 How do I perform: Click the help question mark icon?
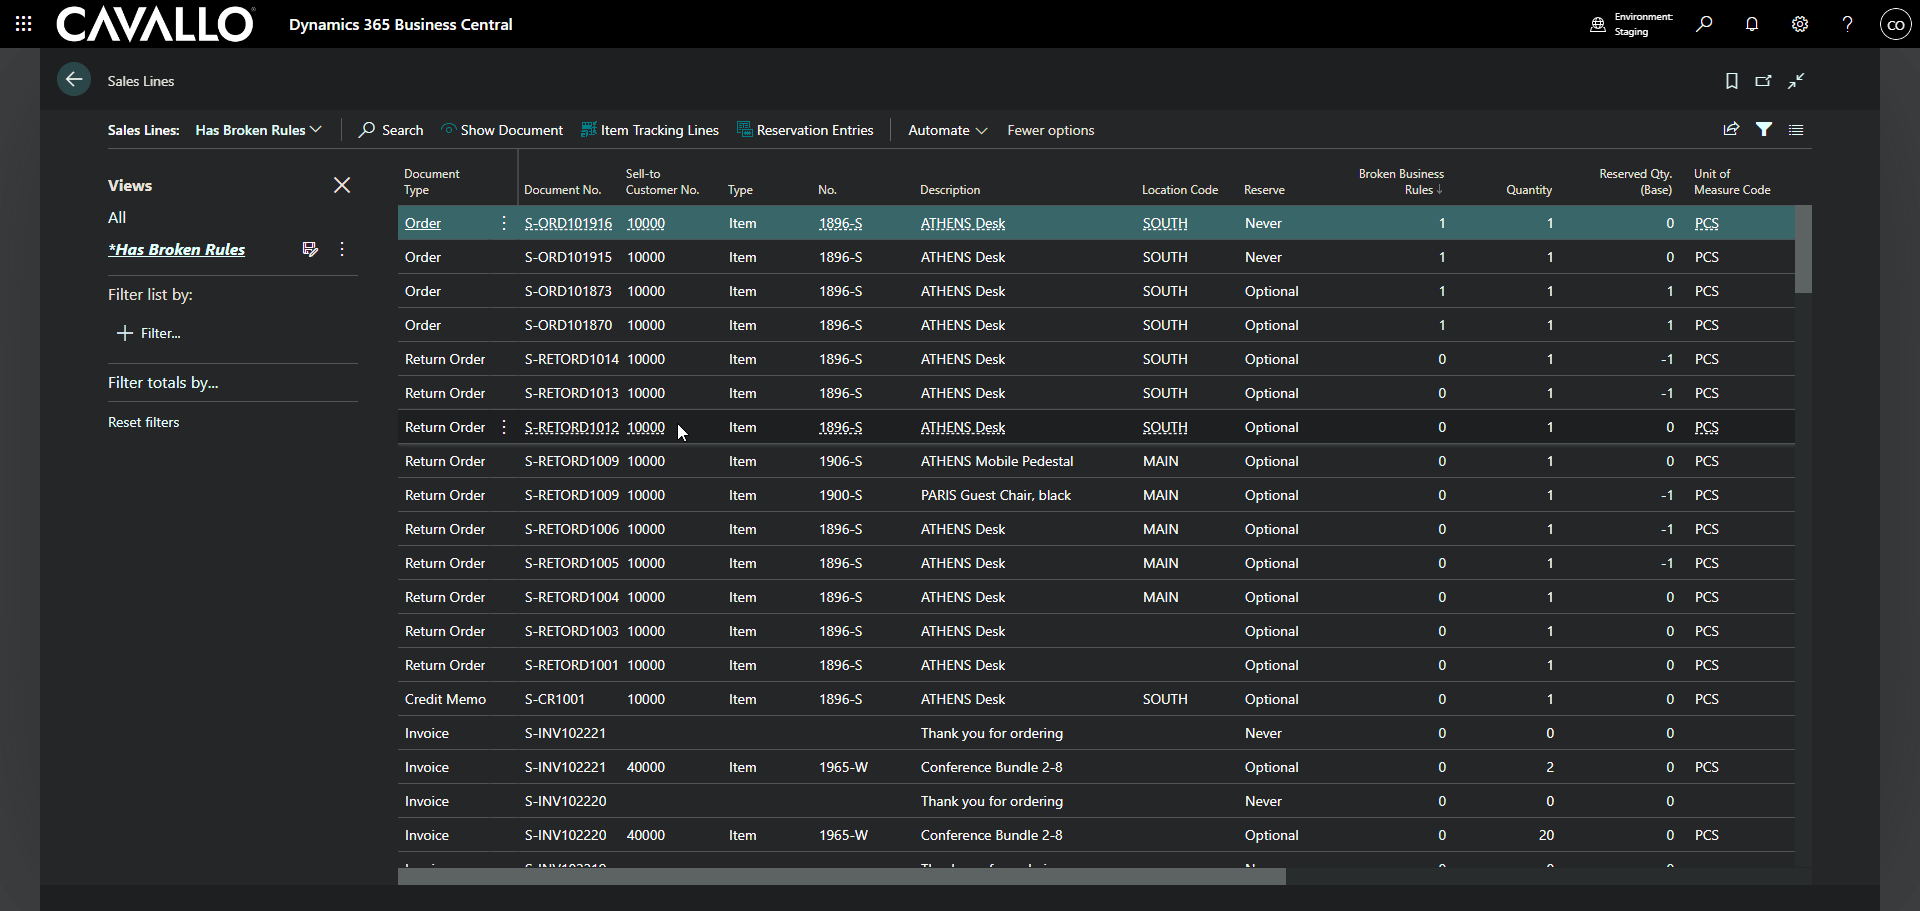tap(1847, 24)
